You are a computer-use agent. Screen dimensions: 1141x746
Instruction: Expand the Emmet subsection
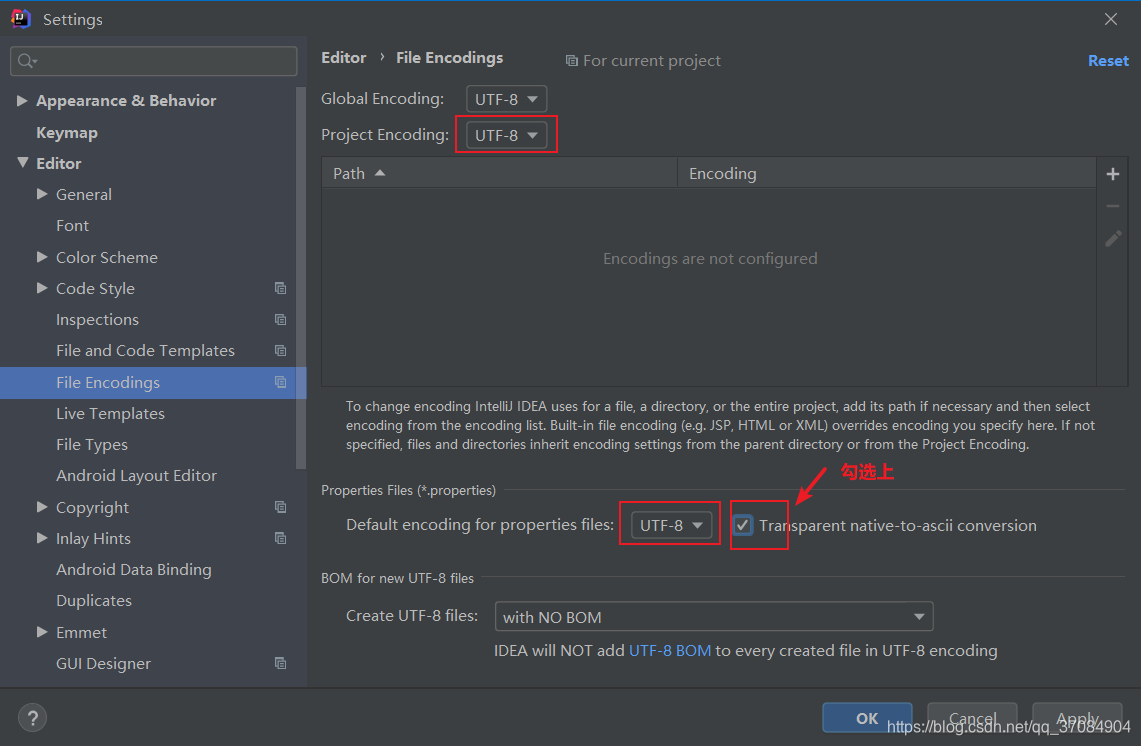[42, 632]
